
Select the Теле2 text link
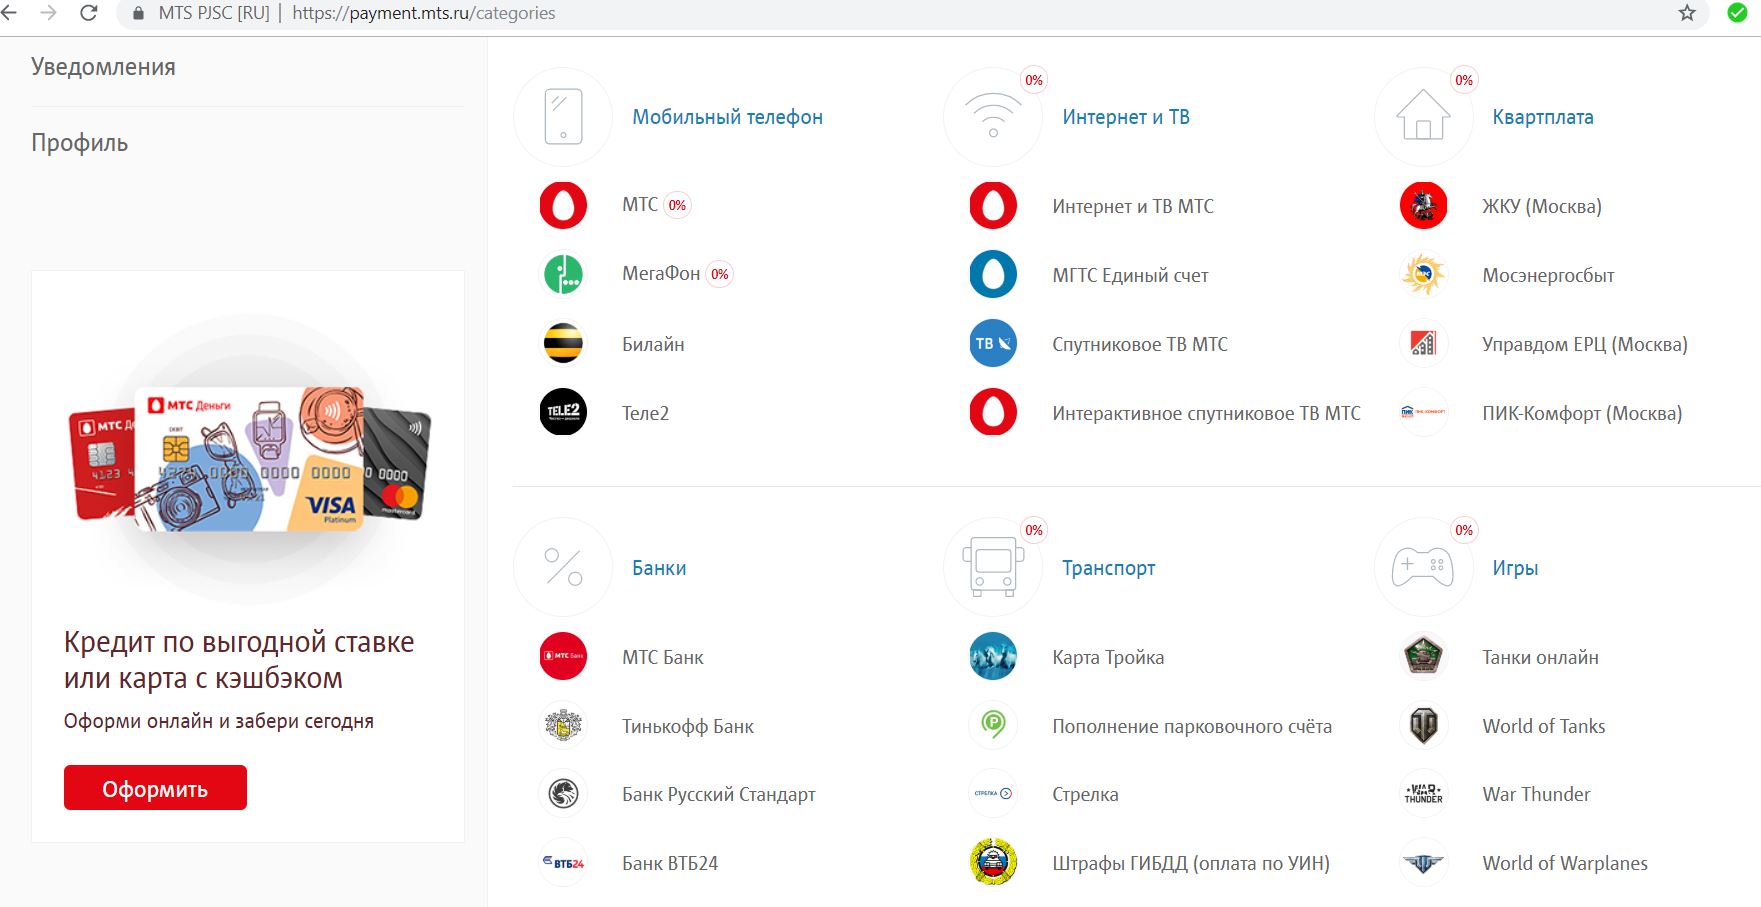(645, 413)
